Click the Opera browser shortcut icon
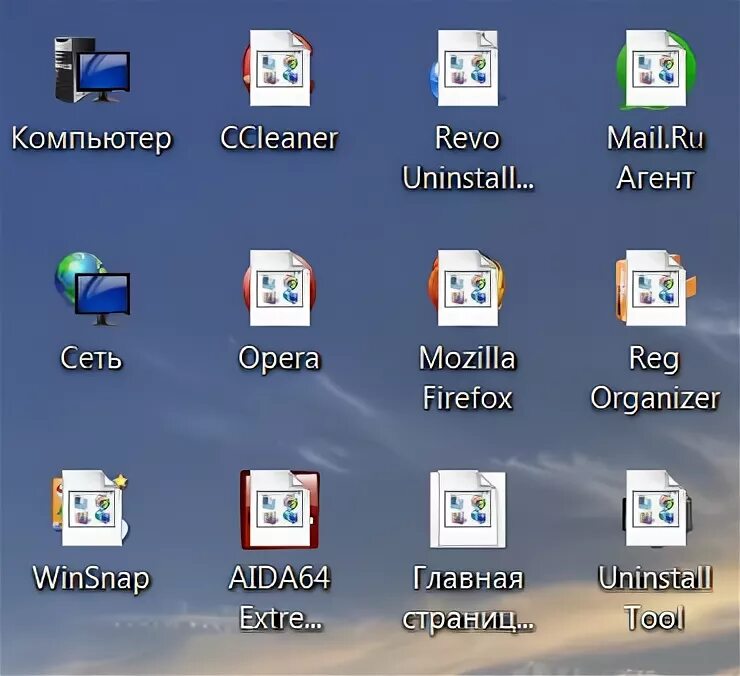The image size is (740, 676). point(279,288)
